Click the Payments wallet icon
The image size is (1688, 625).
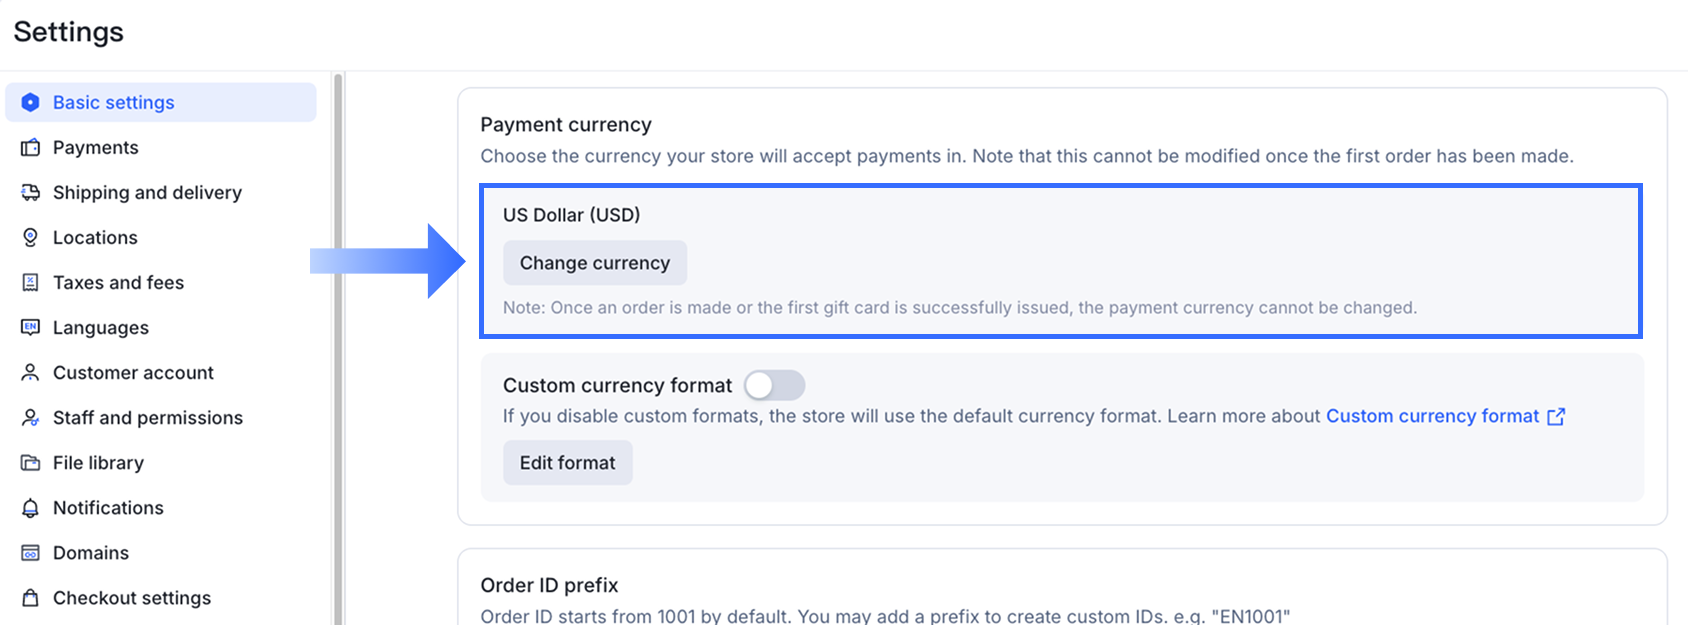pos(31,147)
